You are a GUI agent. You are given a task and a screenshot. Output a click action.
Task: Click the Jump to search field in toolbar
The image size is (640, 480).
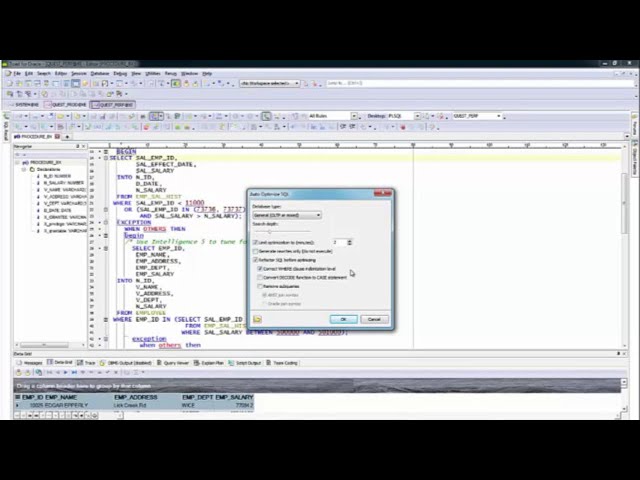pyautogui.click(x=480, y=83)
